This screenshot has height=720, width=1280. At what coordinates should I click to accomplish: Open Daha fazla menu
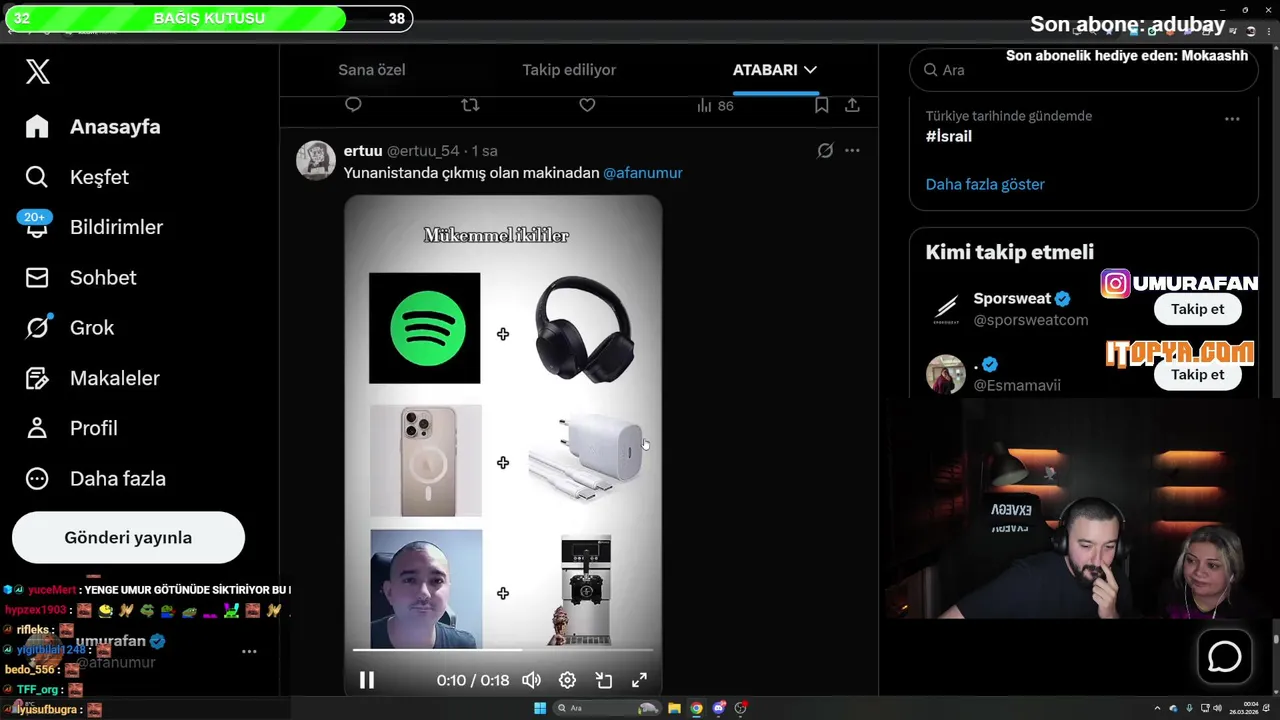coord(95,478)
